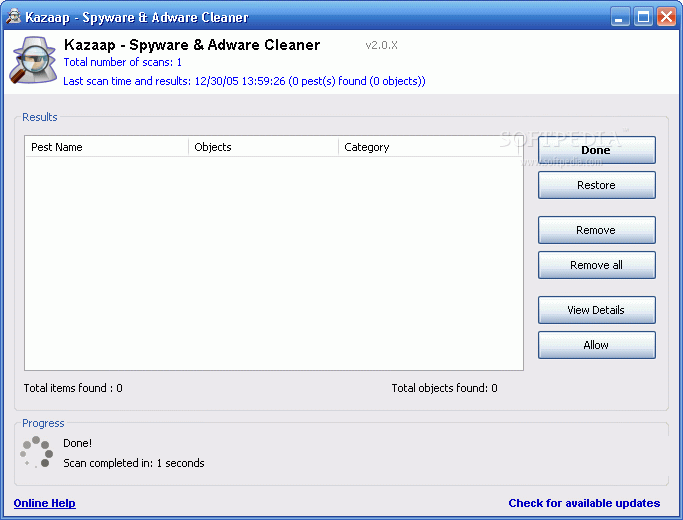This screenshot has height=520, width=683.
Task: Click the version 'v2.0.X' label
Action: pos(382,45)
